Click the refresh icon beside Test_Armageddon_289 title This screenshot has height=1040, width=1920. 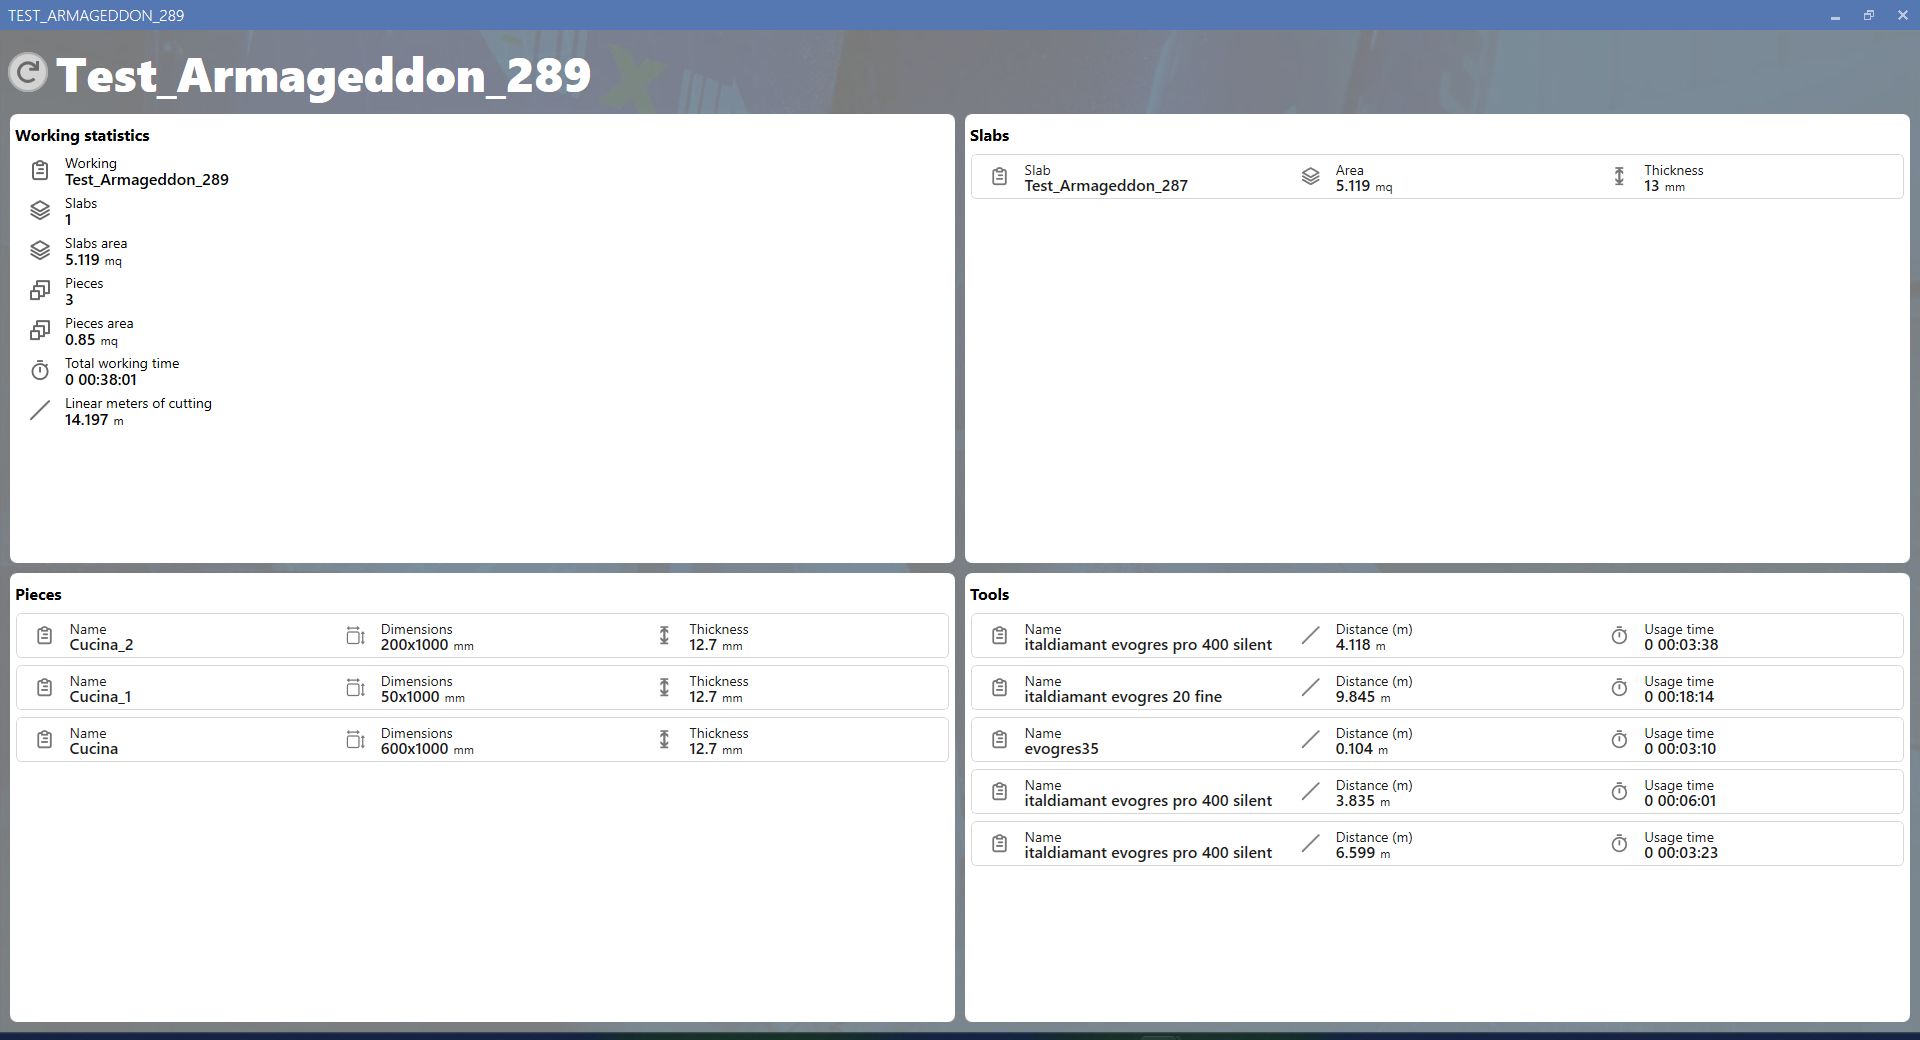28,73
